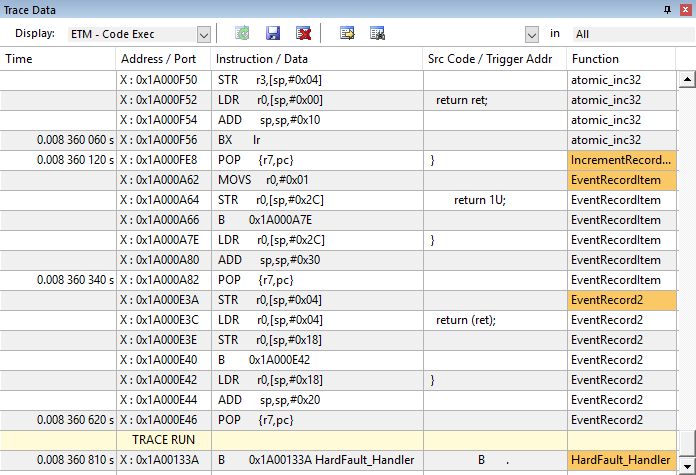
Task: Open the Display ETM - Code Exec dropdown
Action: [x=203, y=34]
